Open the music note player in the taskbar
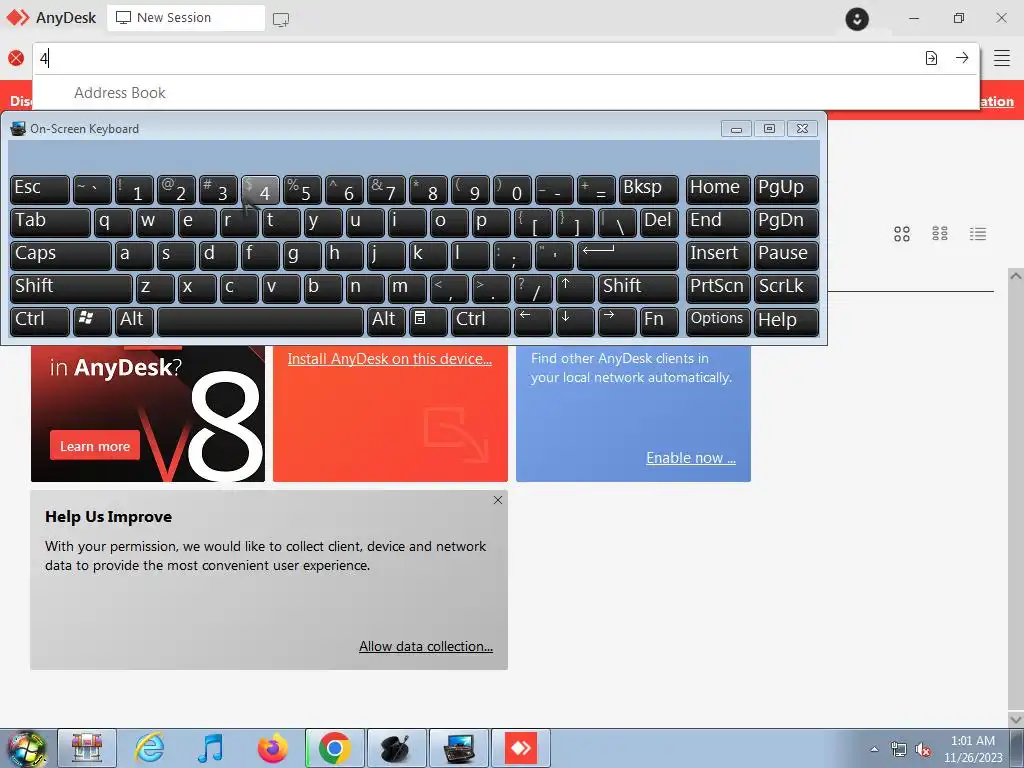1024x768 pixels. (x=210, y=748)
